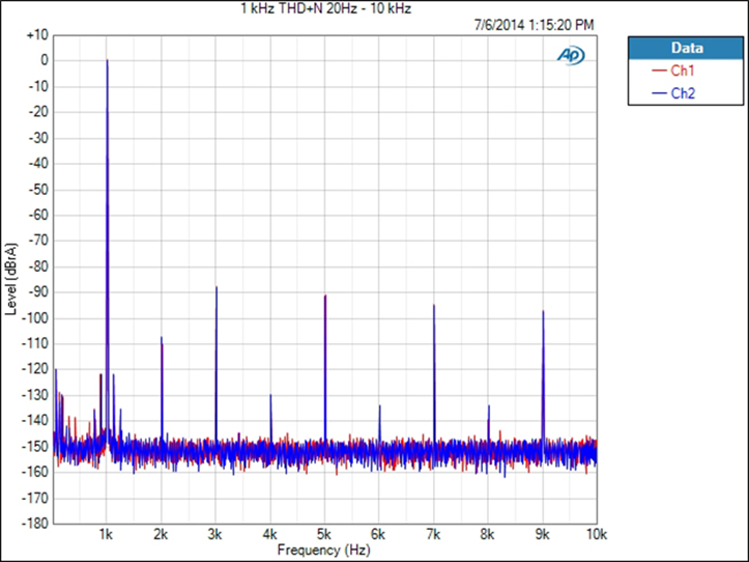Viewport: 749px width, 562px height.
Task: Click the 7/6/2014 timestamp text
Action: tap(533, 23)
